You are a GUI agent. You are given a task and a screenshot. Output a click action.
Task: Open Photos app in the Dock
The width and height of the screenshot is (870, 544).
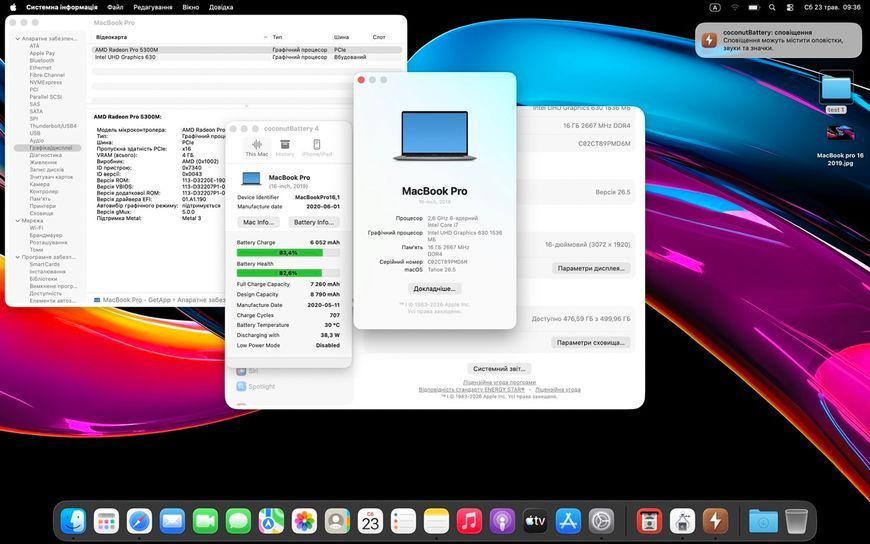click(304, 521)
